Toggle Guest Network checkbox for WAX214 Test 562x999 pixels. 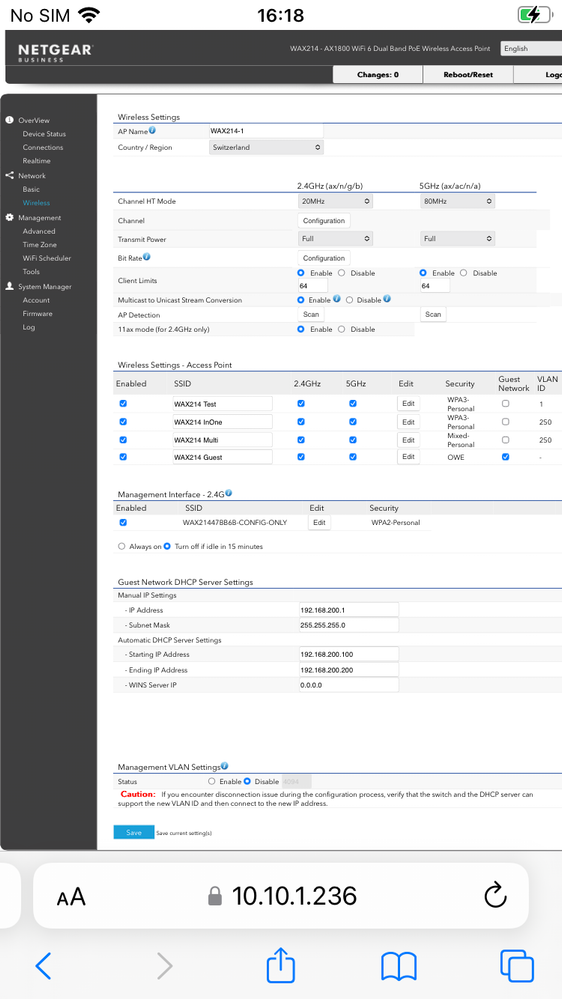pyautogui.click(x=505, y=403)
